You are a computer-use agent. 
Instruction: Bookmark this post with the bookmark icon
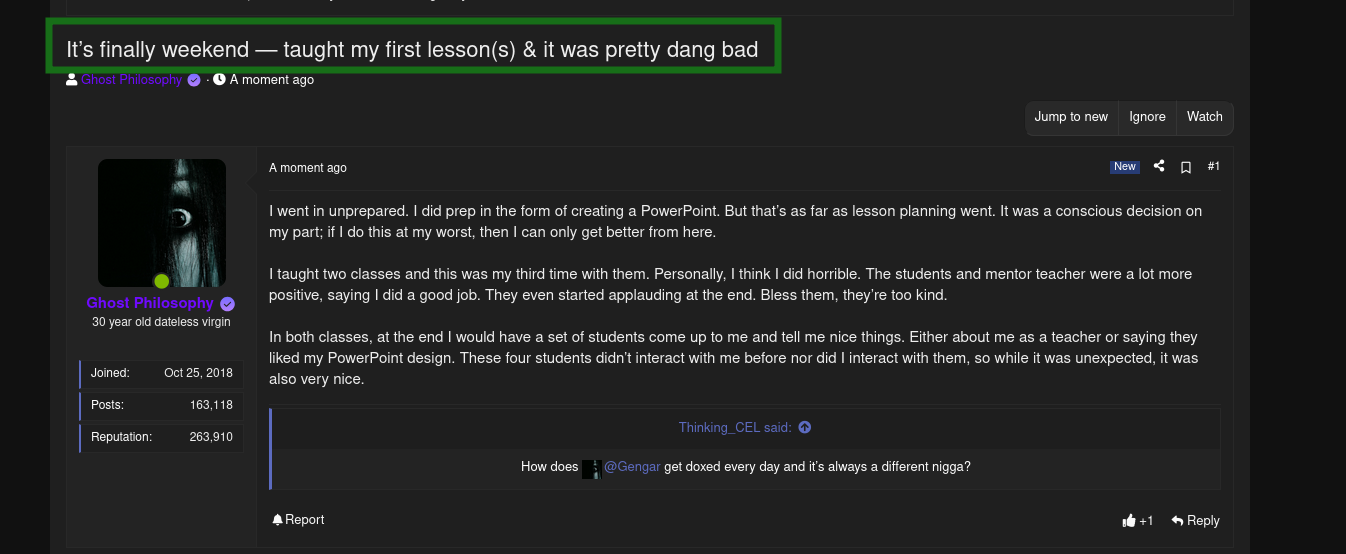1186,168
